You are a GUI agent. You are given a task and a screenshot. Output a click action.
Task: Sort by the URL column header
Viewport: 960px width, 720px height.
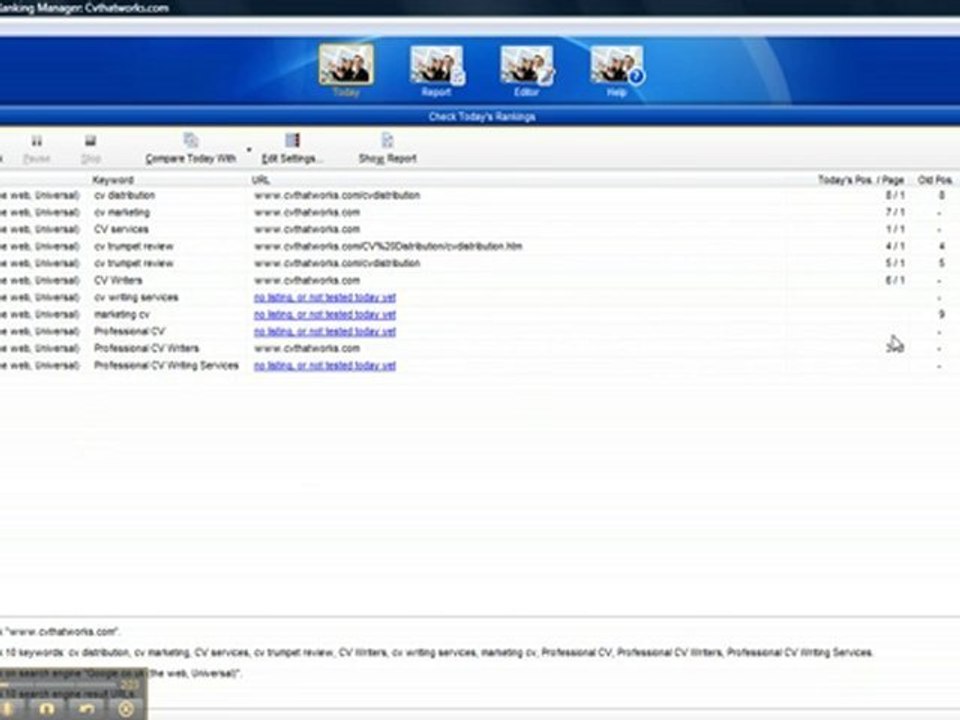click(261, 180)
